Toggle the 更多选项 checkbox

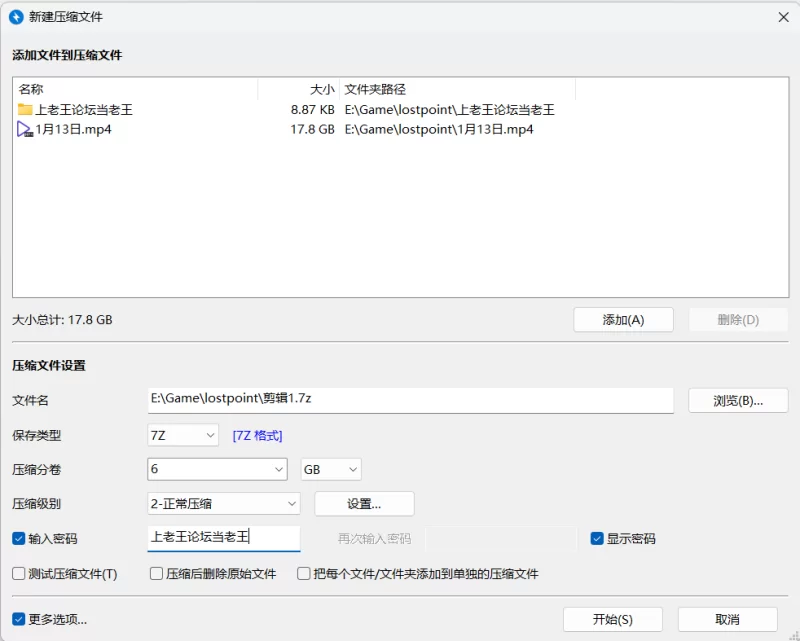19,619
